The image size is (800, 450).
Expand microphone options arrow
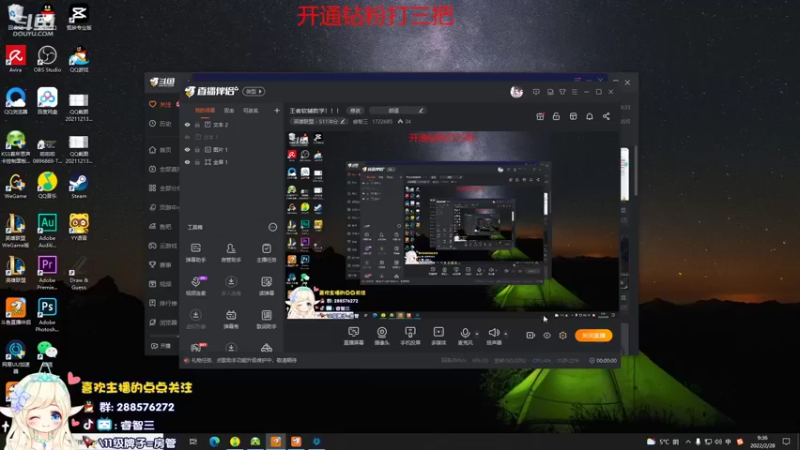477,334
